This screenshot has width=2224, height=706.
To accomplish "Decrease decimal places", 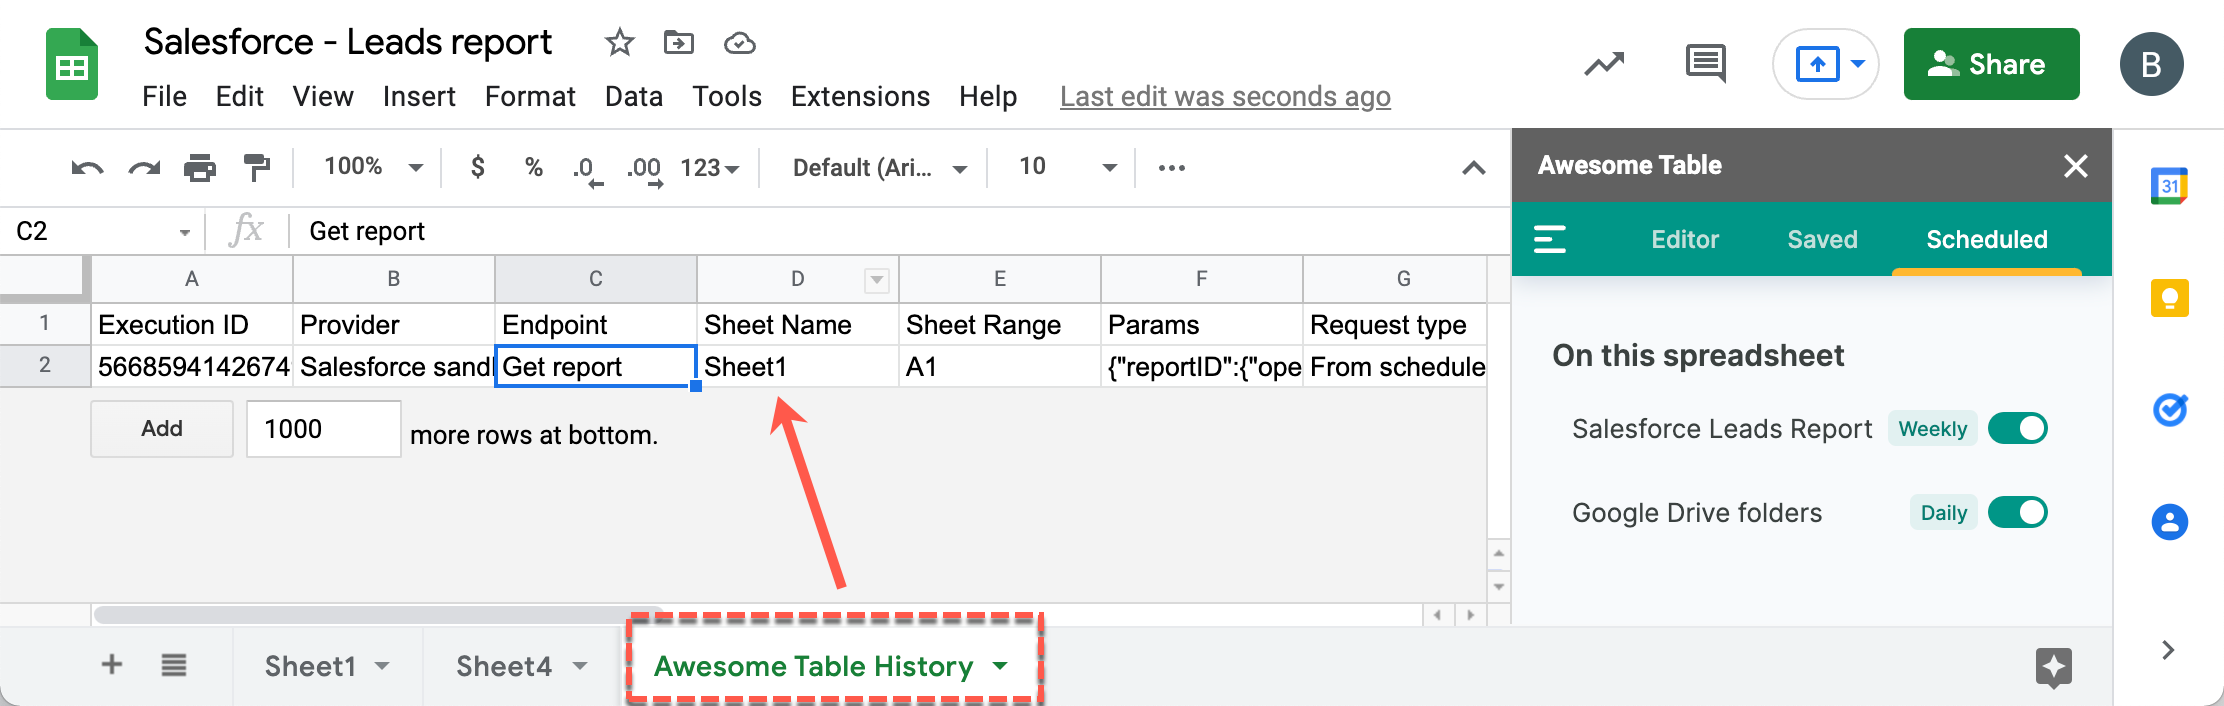I will (587, 169).
